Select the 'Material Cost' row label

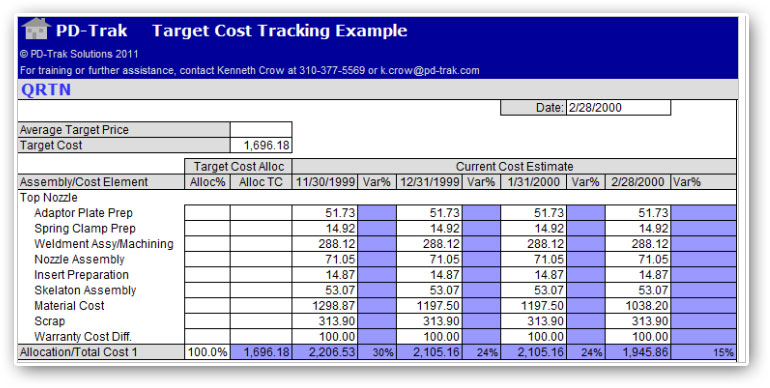coord(69,306)
